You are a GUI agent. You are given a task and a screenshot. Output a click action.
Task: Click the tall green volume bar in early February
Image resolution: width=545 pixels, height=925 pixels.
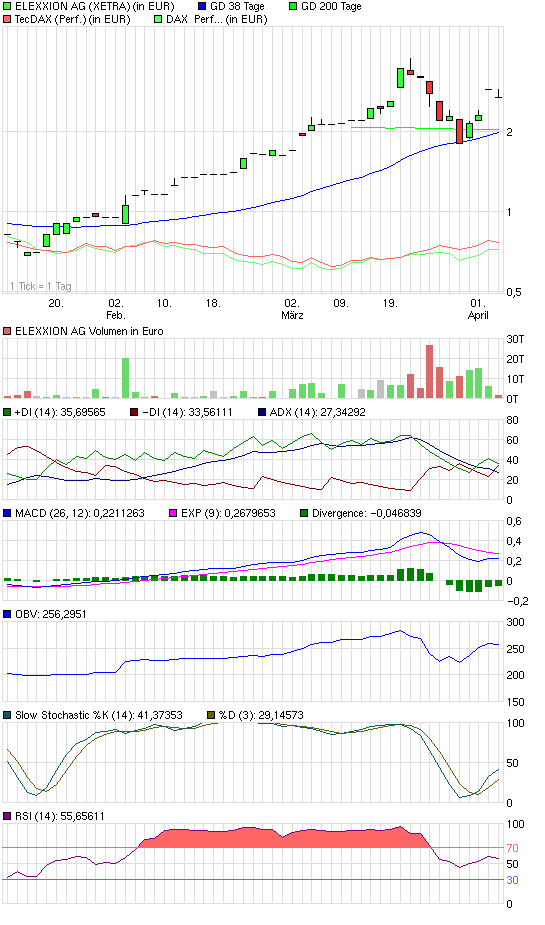click(126, 378)
